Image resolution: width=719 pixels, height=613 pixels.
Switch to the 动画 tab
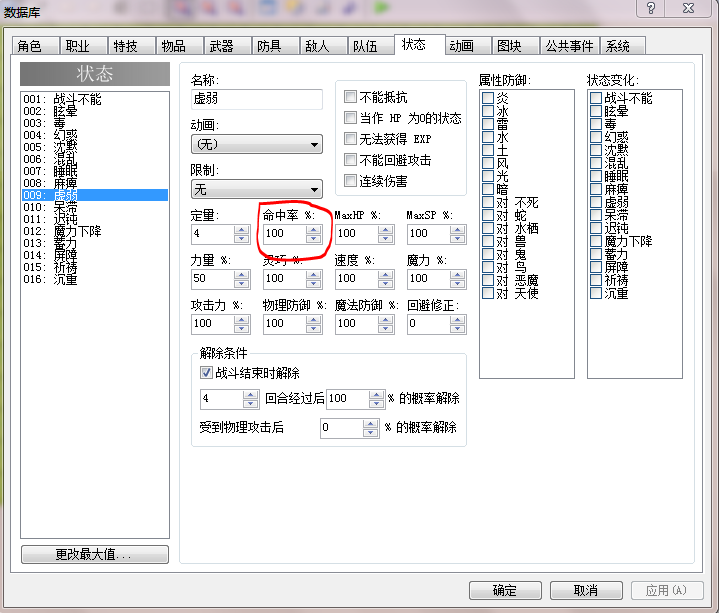468,46
